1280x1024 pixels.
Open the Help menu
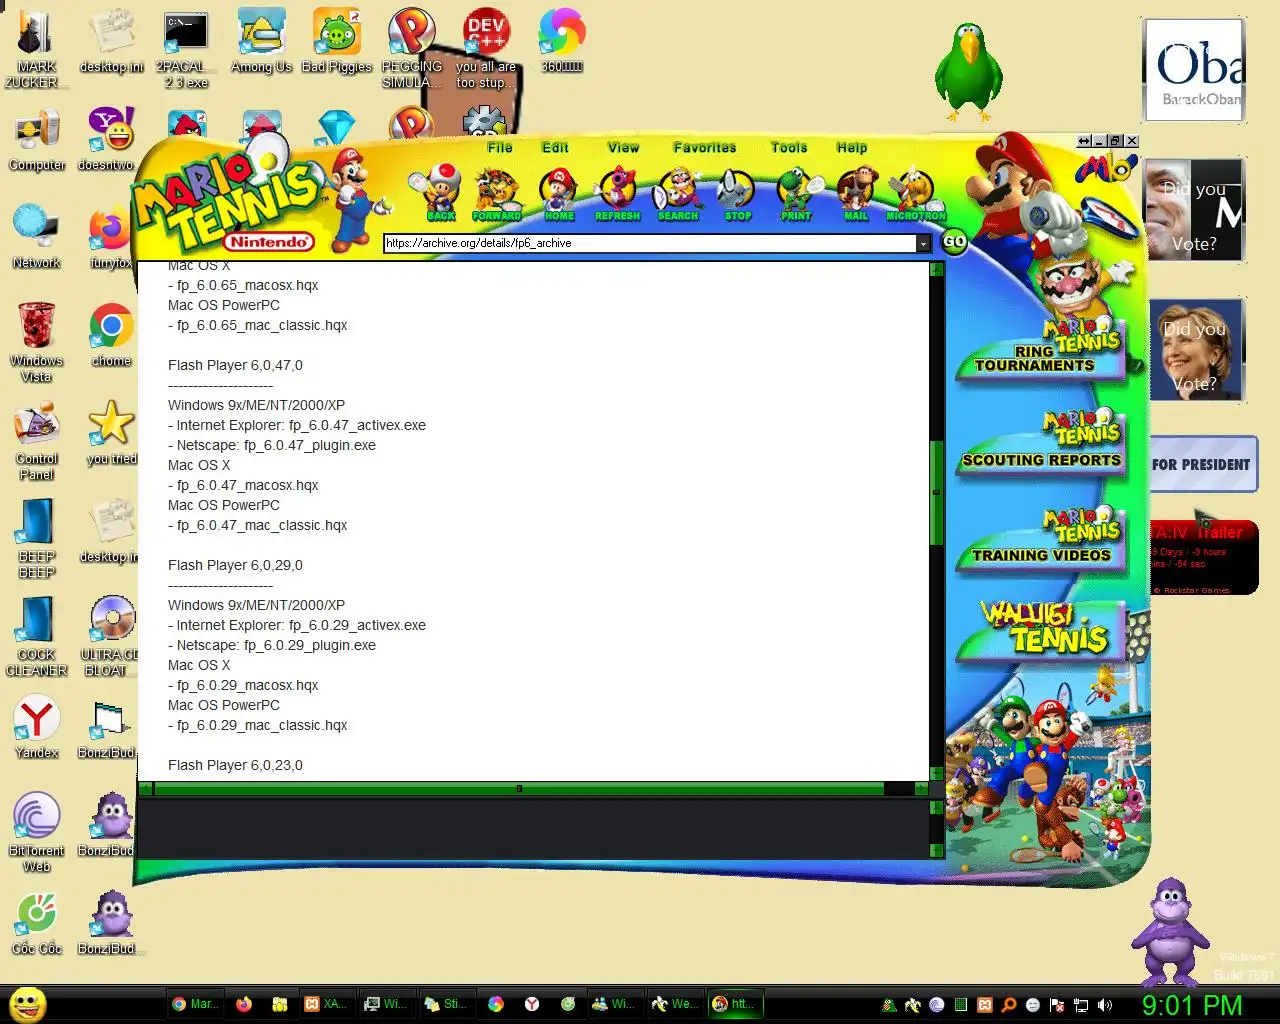852,147
